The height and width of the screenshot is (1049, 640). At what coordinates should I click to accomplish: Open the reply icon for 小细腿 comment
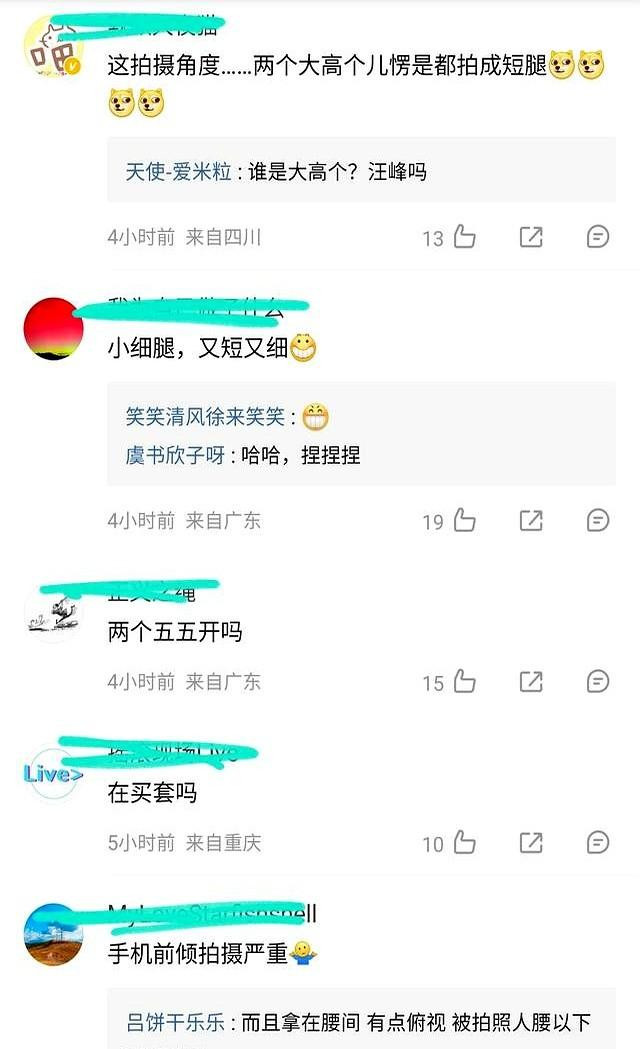point(597,520)
